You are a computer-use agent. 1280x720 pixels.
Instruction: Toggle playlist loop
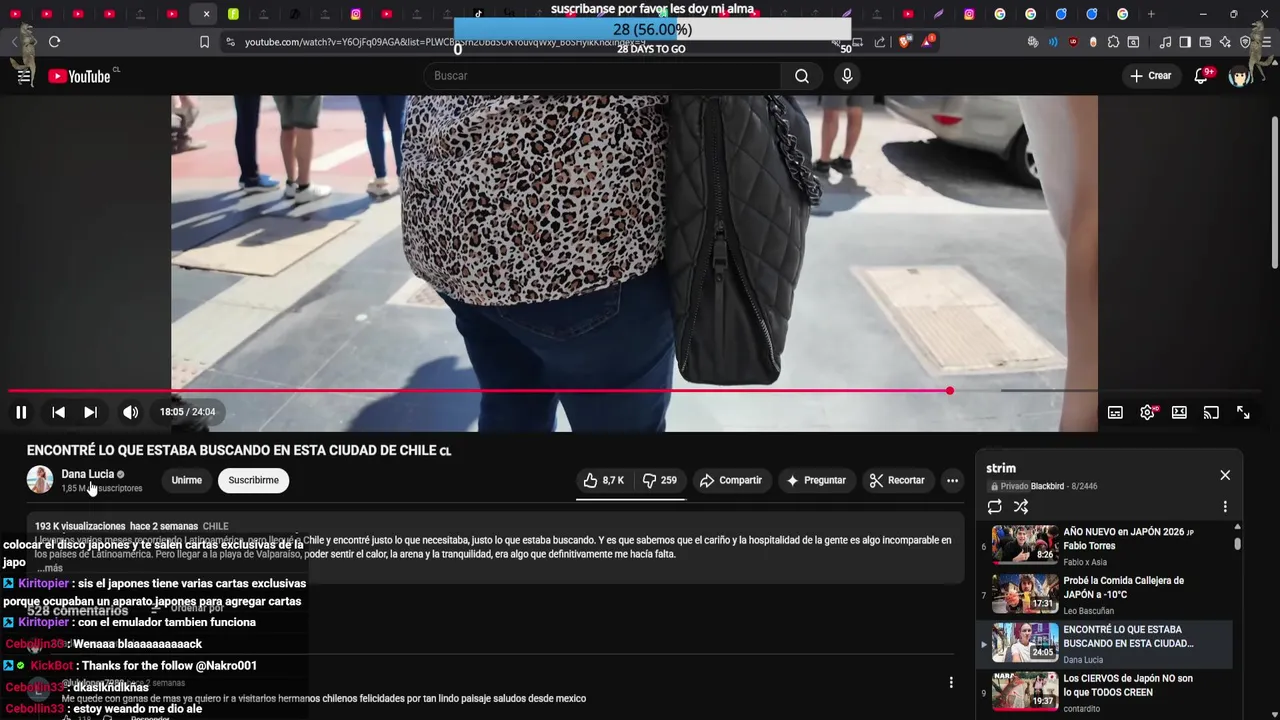point(994,507)
